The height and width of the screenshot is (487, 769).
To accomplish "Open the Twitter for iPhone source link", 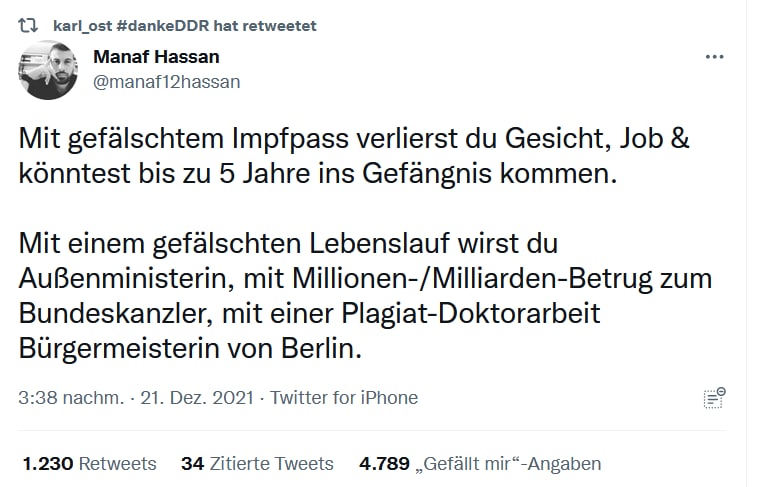I will point(344,397).
